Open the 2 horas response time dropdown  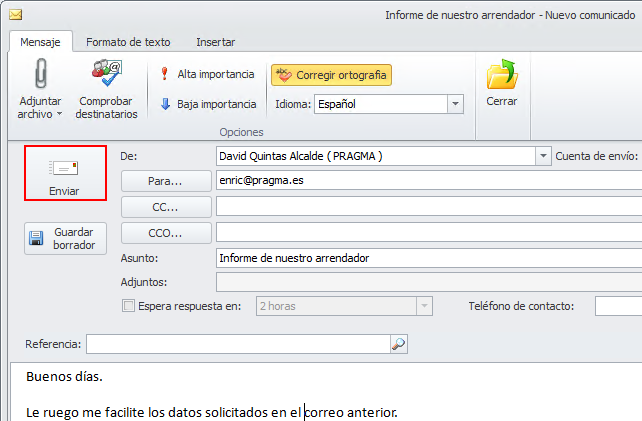(x=425, y=306)
